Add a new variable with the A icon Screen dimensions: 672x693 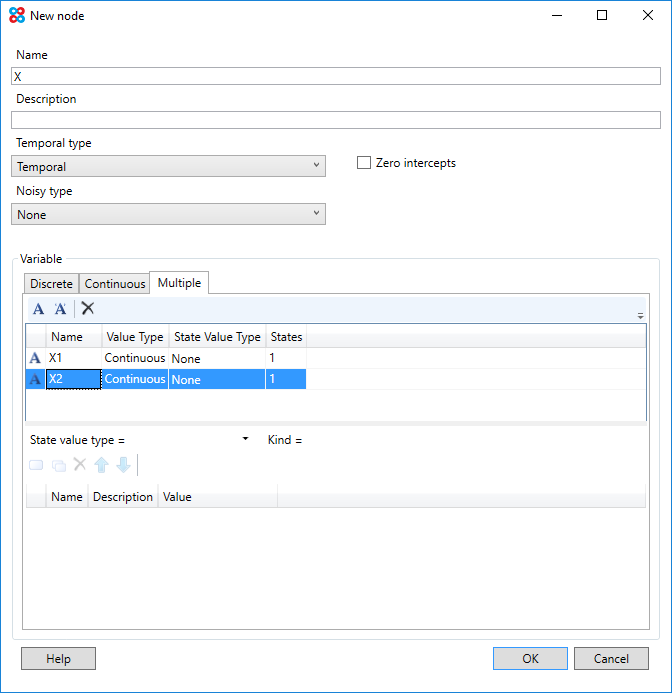tap(38, 308)
